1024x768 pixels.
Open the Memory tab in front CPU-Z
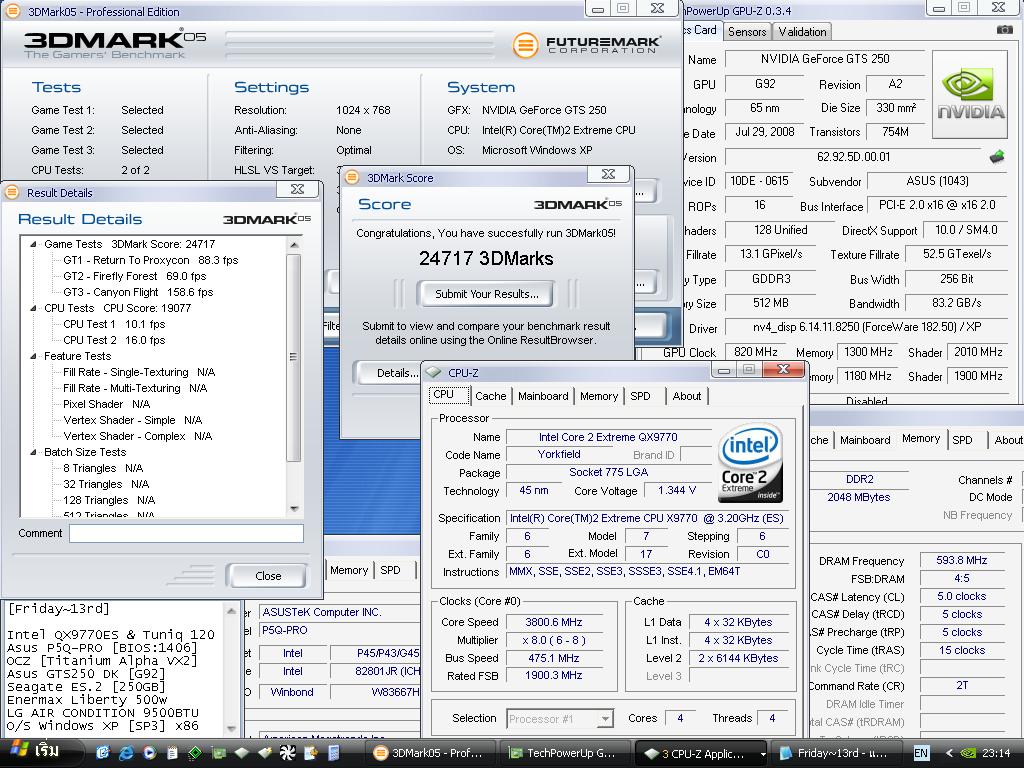tap(598, 396)
